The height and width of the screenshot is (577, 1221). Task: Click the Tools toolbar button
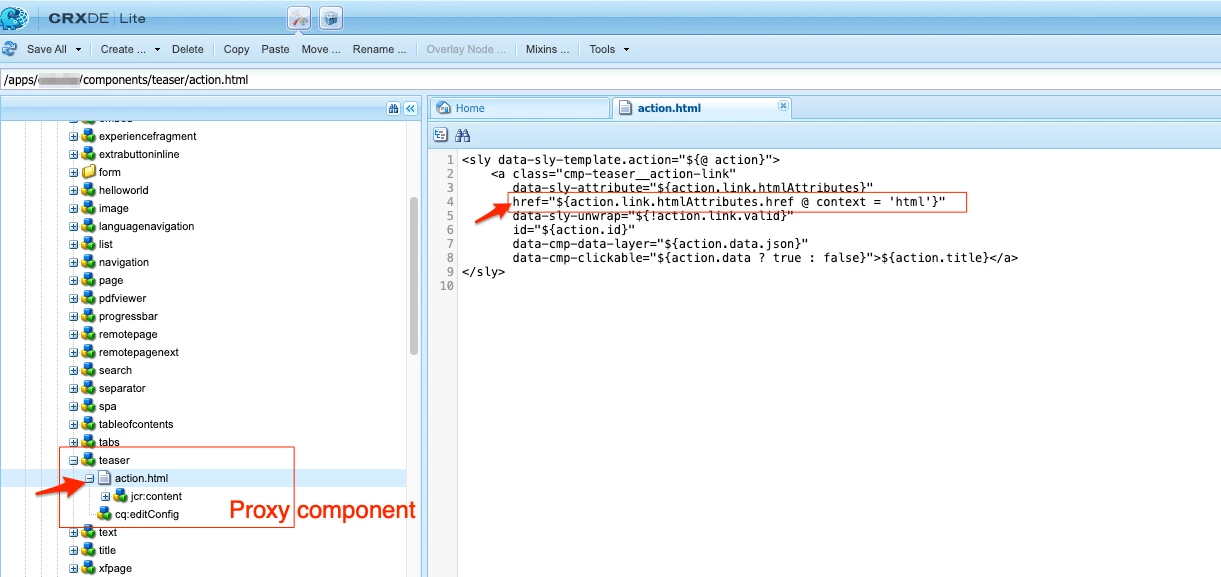point(602,49)
